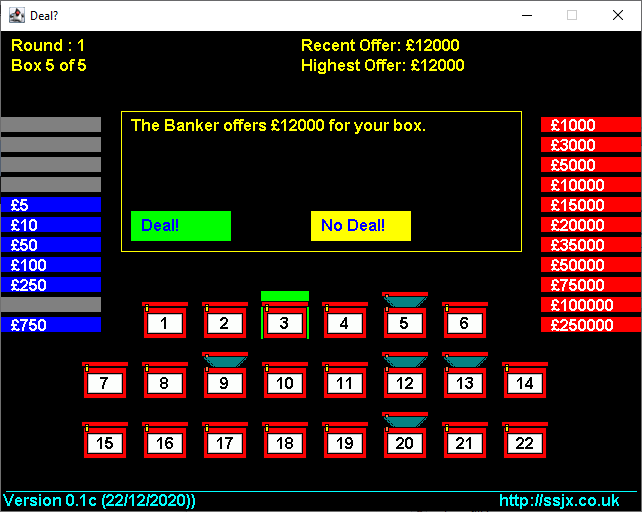This screenshot has width=642, height=512.
Task: Click the Highest Offer: £12000 text
Action: coord(382,66)
